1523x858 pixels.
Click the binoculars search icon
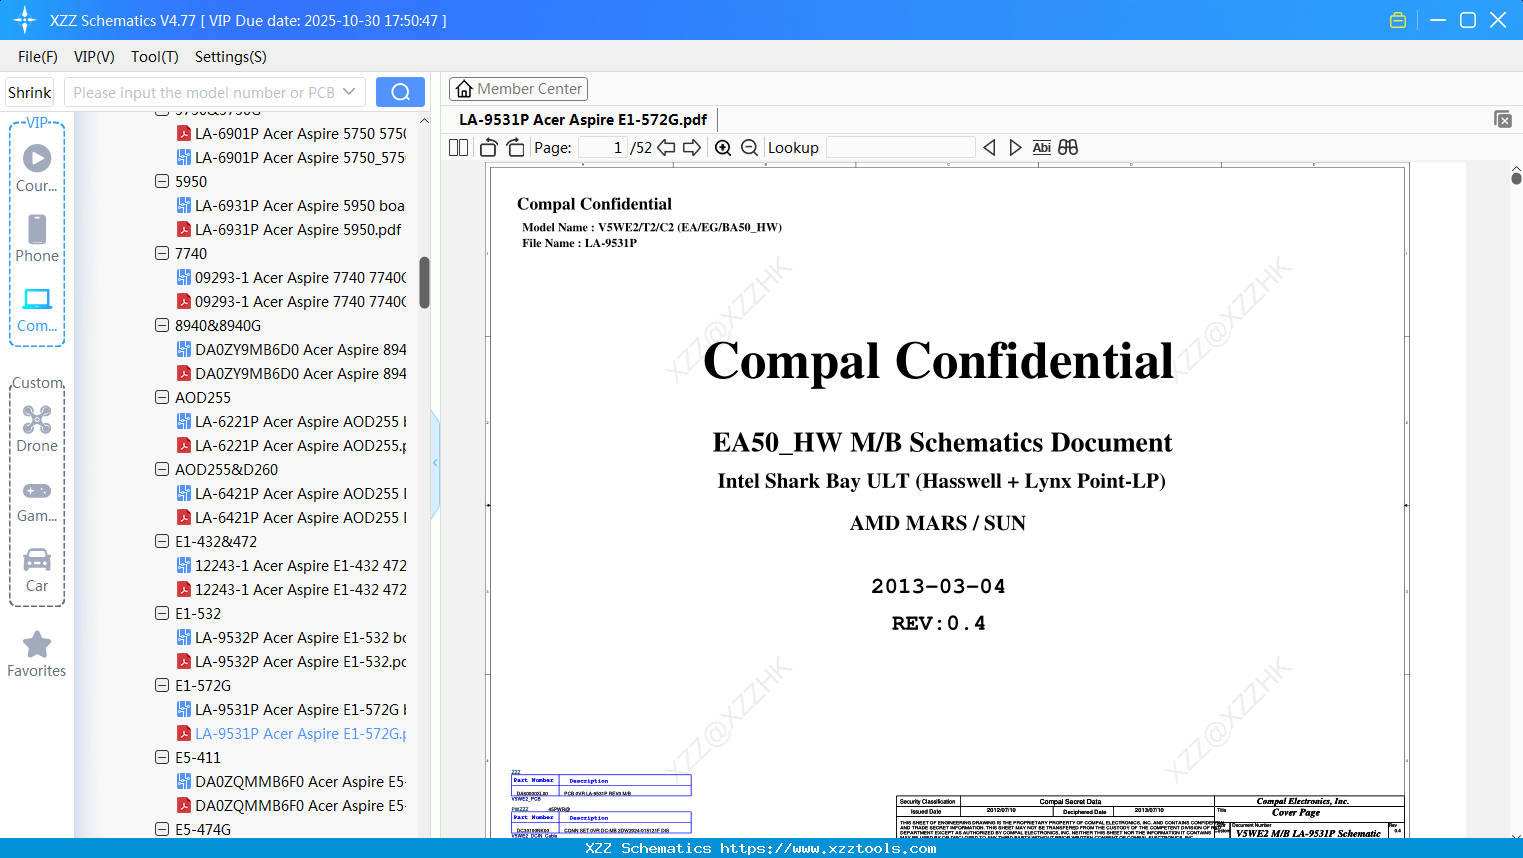point(1068,148)
